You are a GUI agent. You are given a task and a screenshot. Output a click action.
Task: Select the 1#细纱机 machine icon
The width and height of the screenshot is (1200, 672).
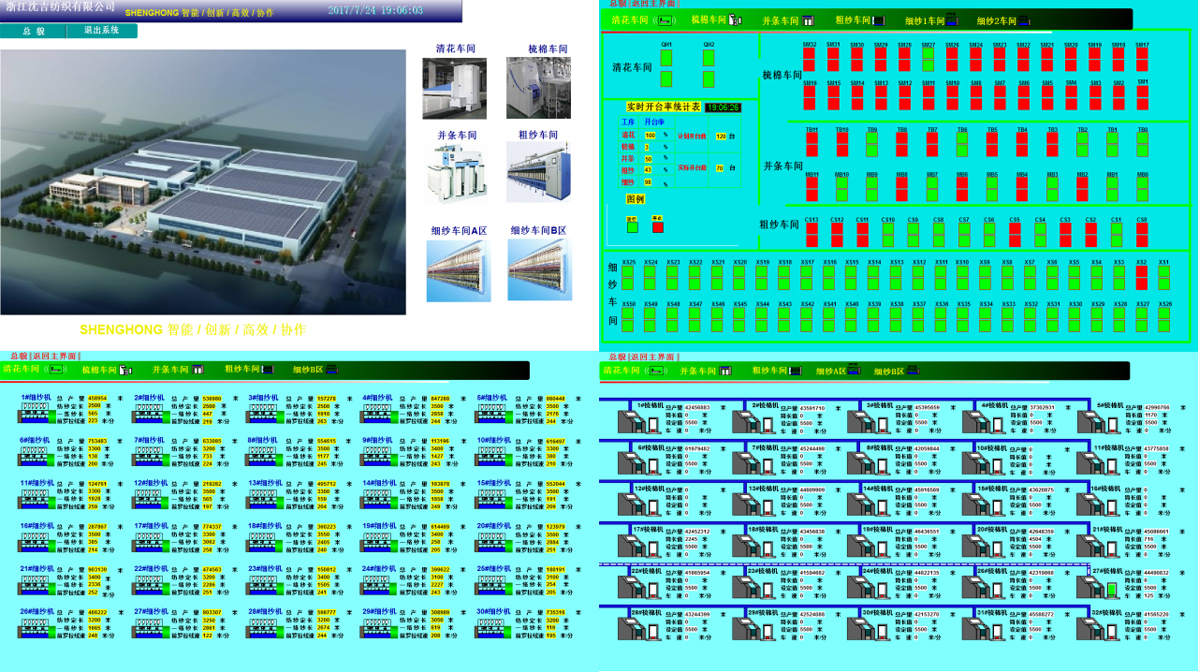36,414
